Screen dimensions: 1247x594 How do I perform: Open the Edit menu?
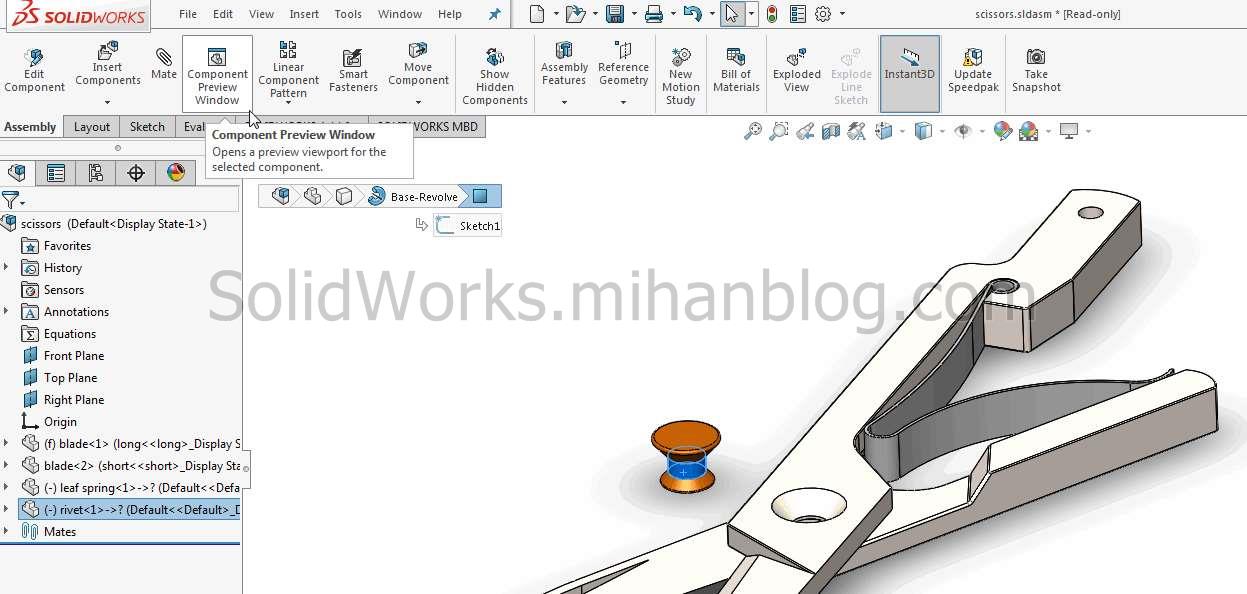coord(223,14)
